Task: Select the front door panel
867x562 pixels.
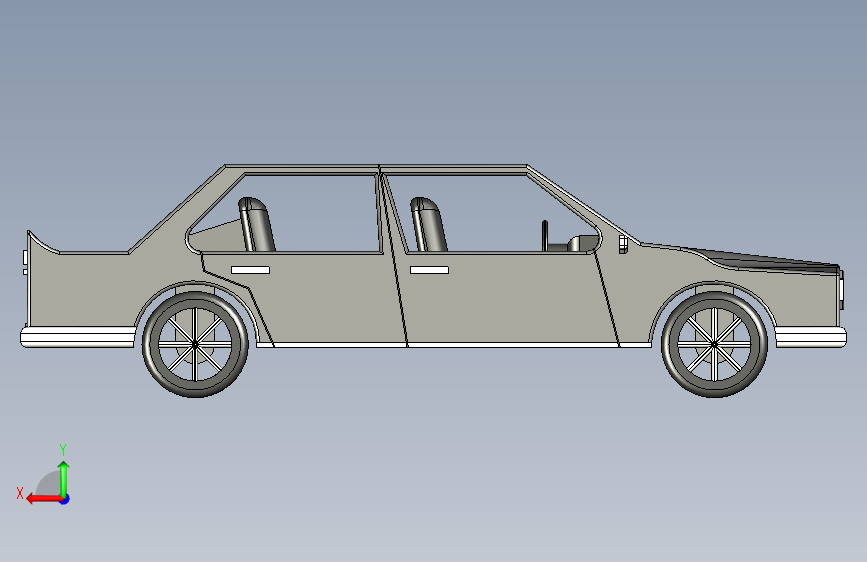Action: (x=509, y=299)
